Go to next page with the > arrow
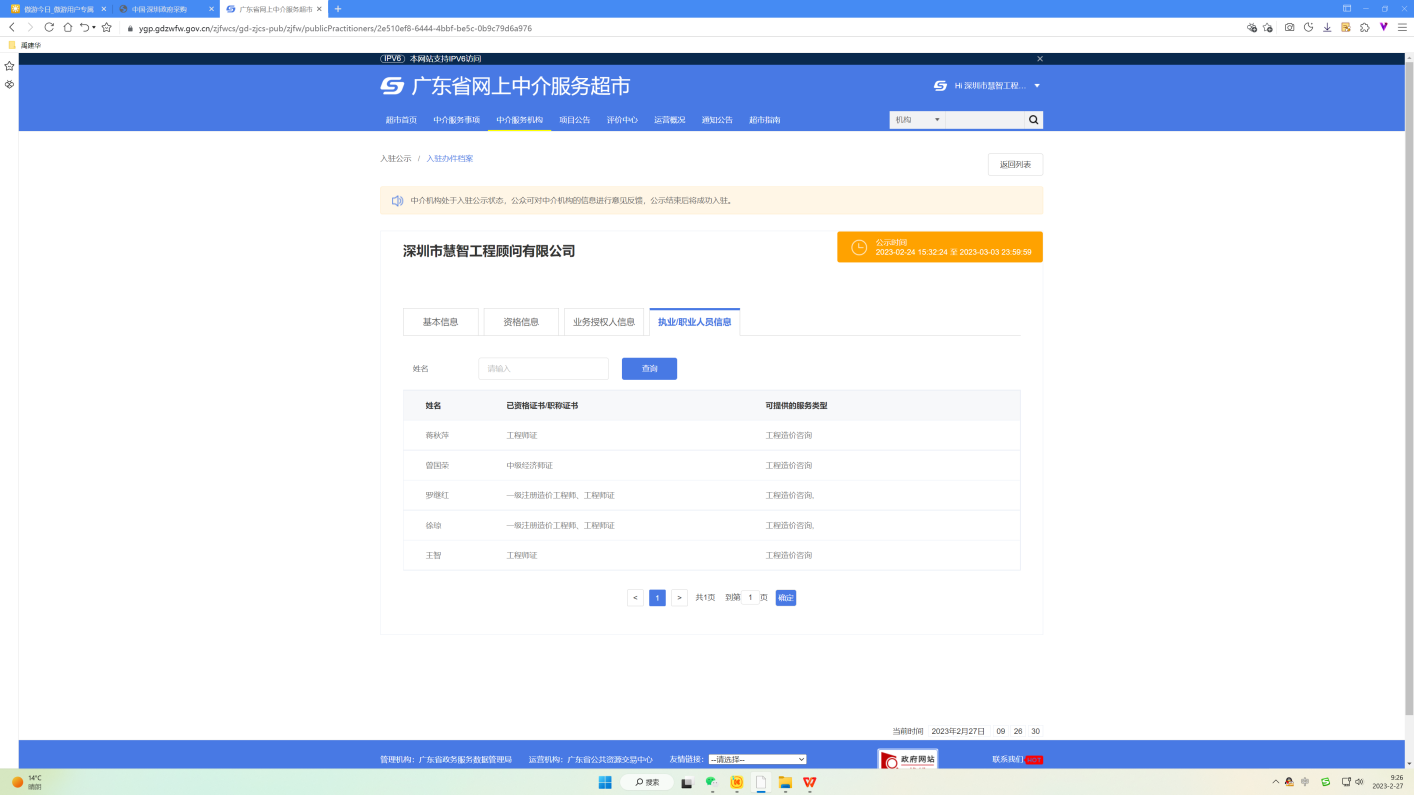1414x795 pixels. point(679,598)
